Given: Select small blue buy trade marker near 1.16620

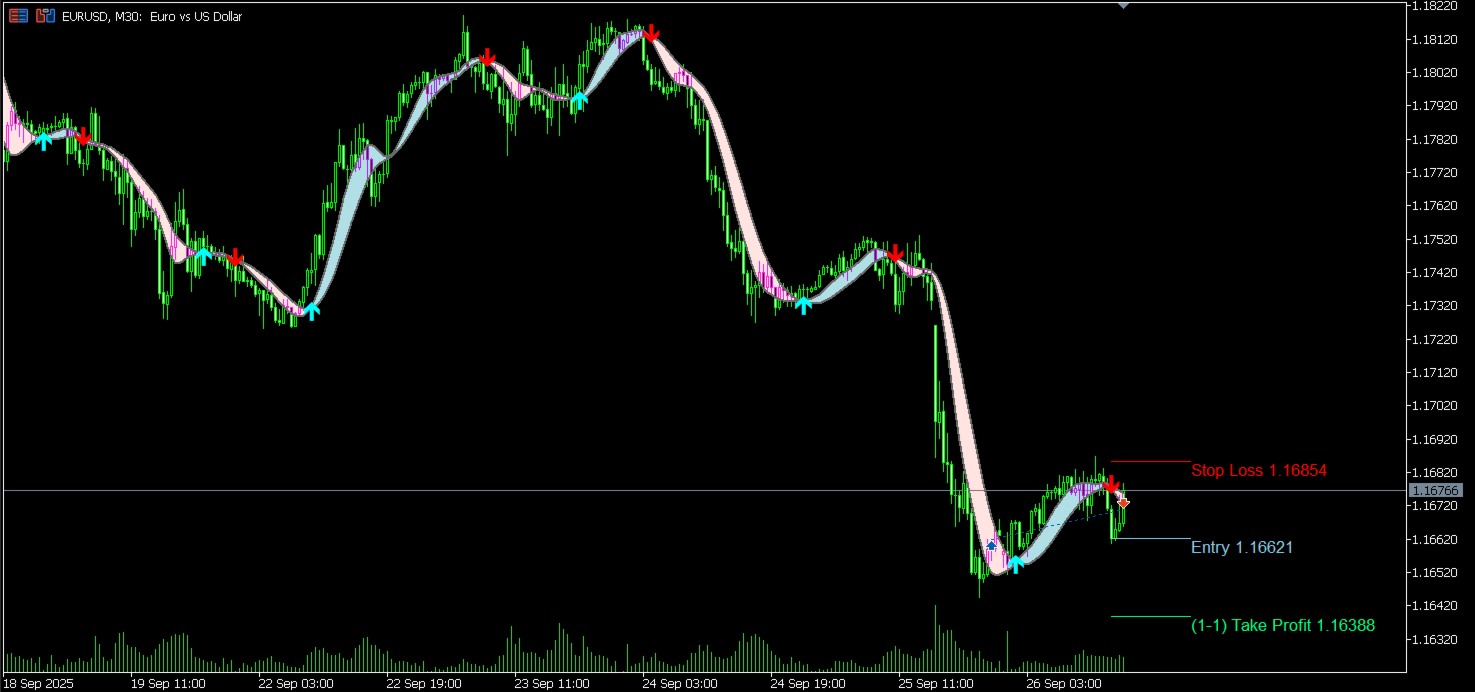Looking at the screenshot, I should click(x=991, y=545).
